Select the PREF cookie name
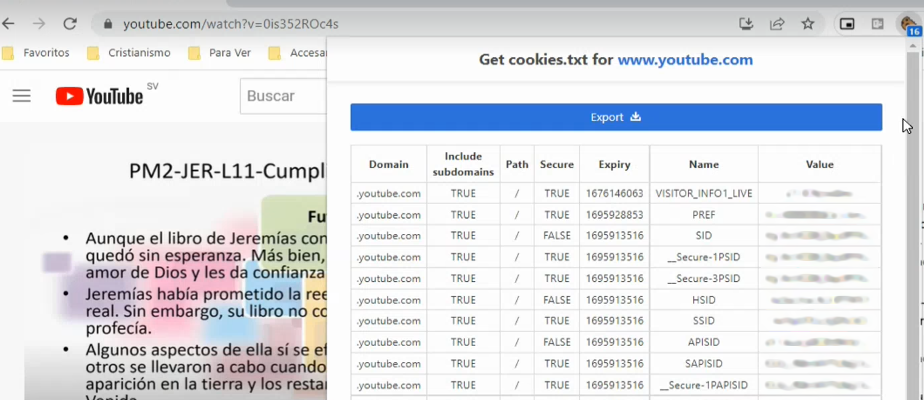The image size is (924, 400). point(704,215)
